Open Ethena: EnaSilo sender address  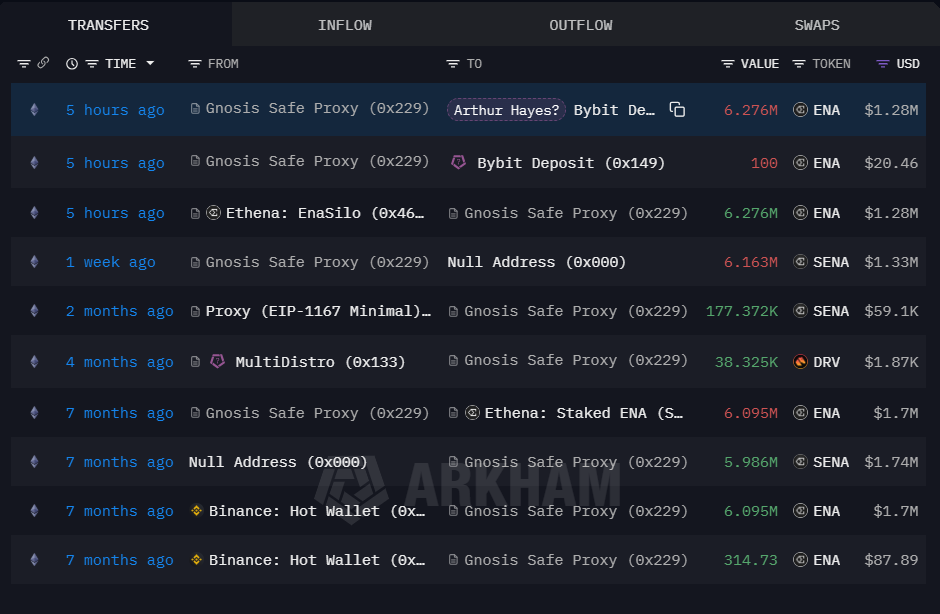click(x=324, y=213)
